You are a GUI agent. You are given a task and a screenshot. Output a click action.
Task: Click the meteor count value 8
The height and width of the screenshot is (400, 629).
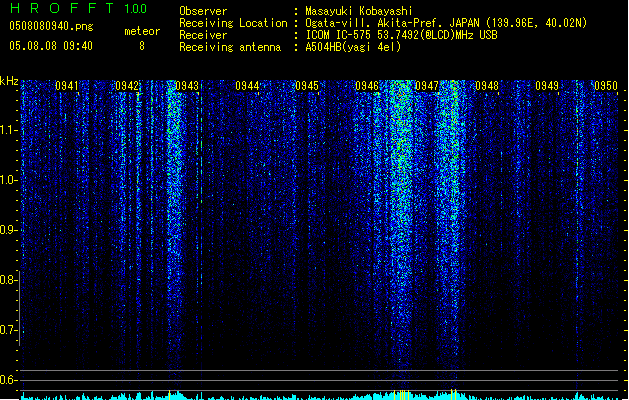tap(142, 46)
